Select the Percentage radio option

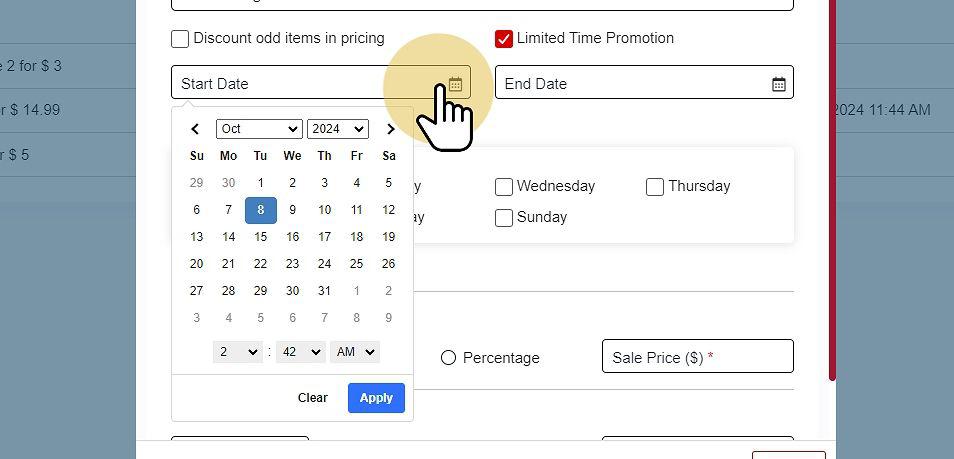tap(448, 358)
